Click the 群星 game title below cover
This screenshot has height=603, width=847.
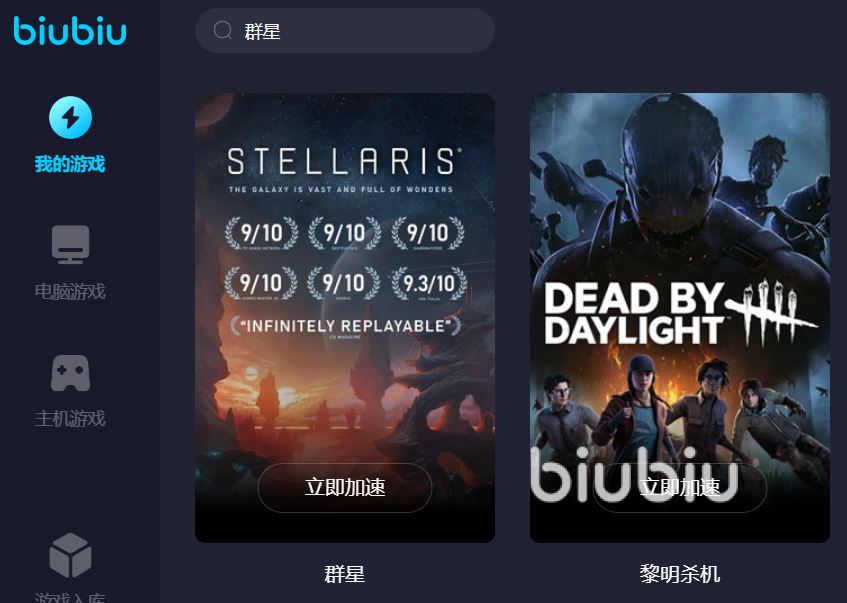[x=345, y=574]
